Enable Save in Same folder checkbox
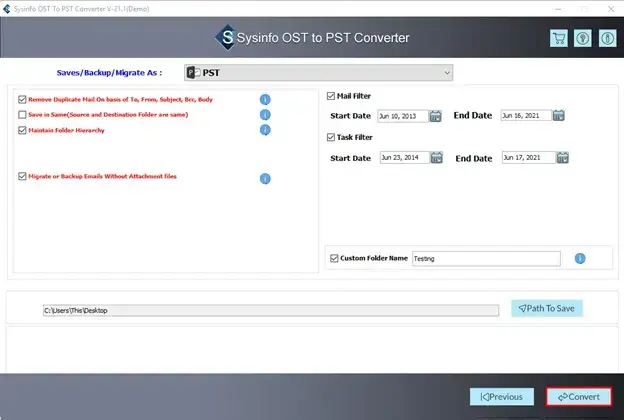Screen dimensions: 624x420 pyautogui.click(x=22, y=115)
